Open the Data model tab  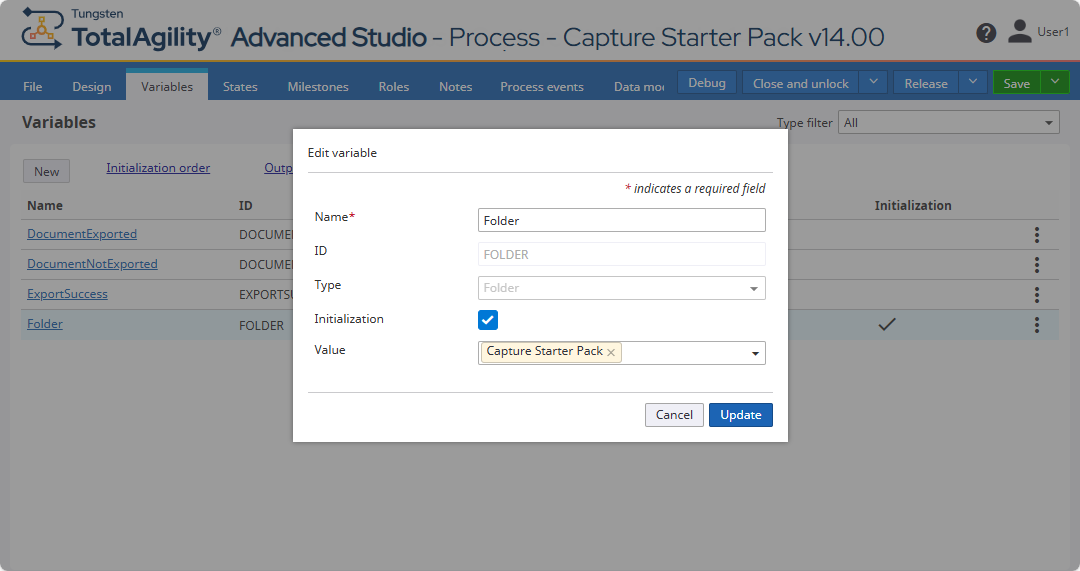tap(638, 87)
